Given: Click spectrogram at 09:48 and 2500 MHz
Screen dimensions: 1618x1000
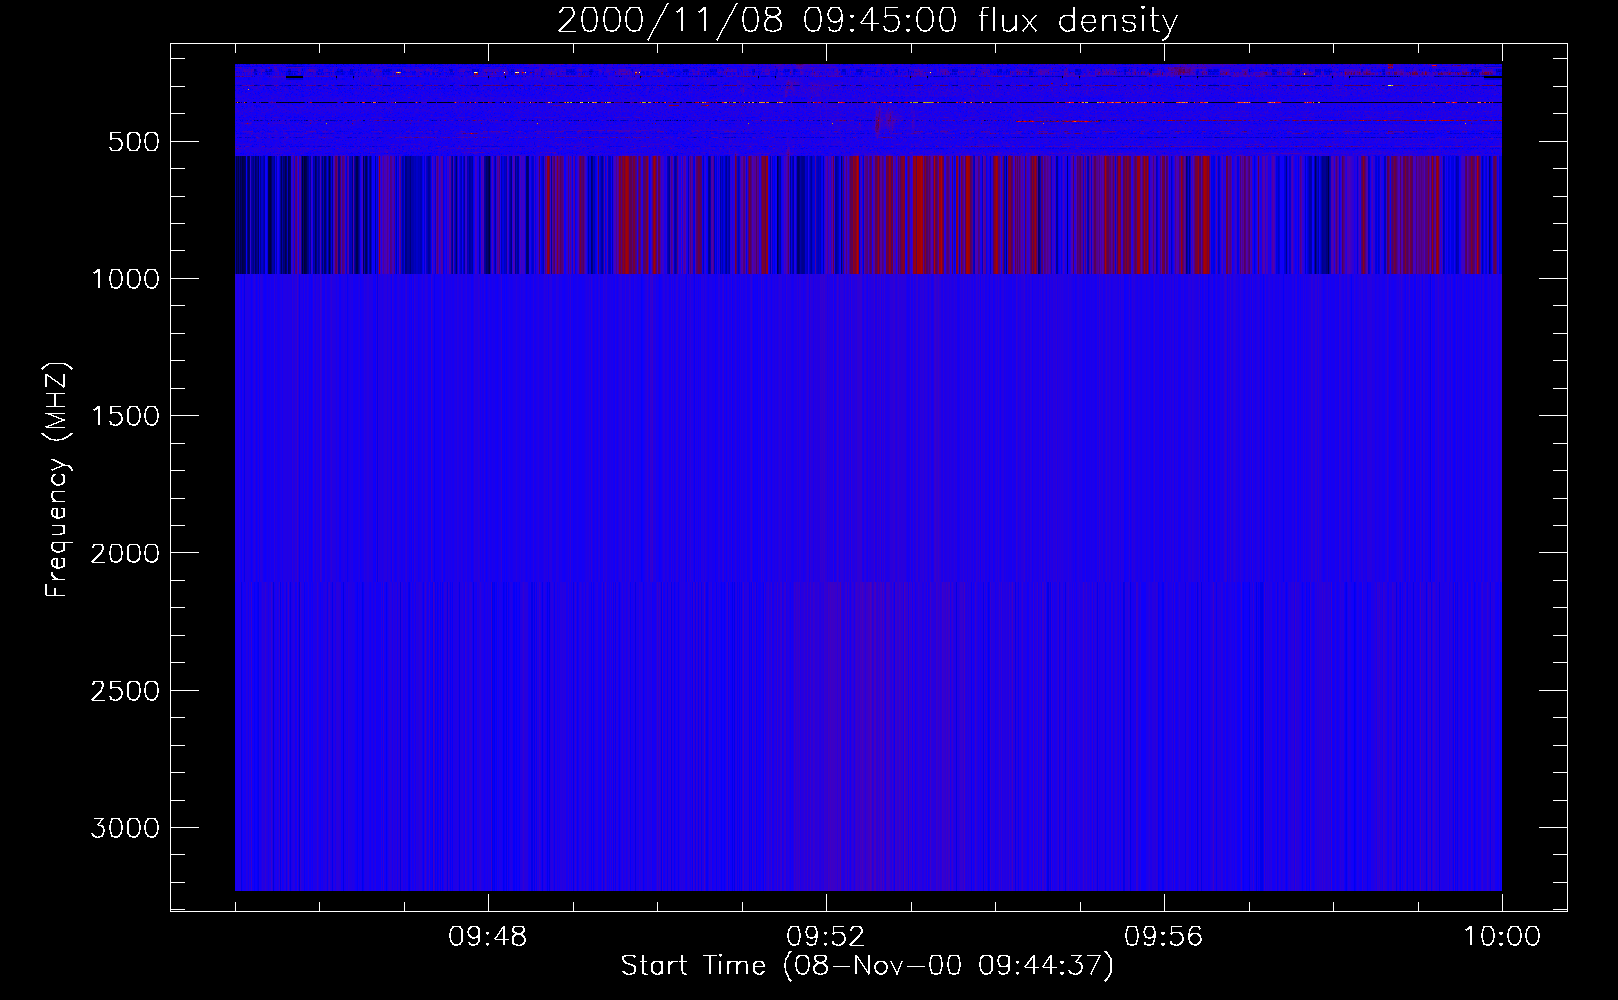Looking at the screenshot, I should tap(488, 690).
